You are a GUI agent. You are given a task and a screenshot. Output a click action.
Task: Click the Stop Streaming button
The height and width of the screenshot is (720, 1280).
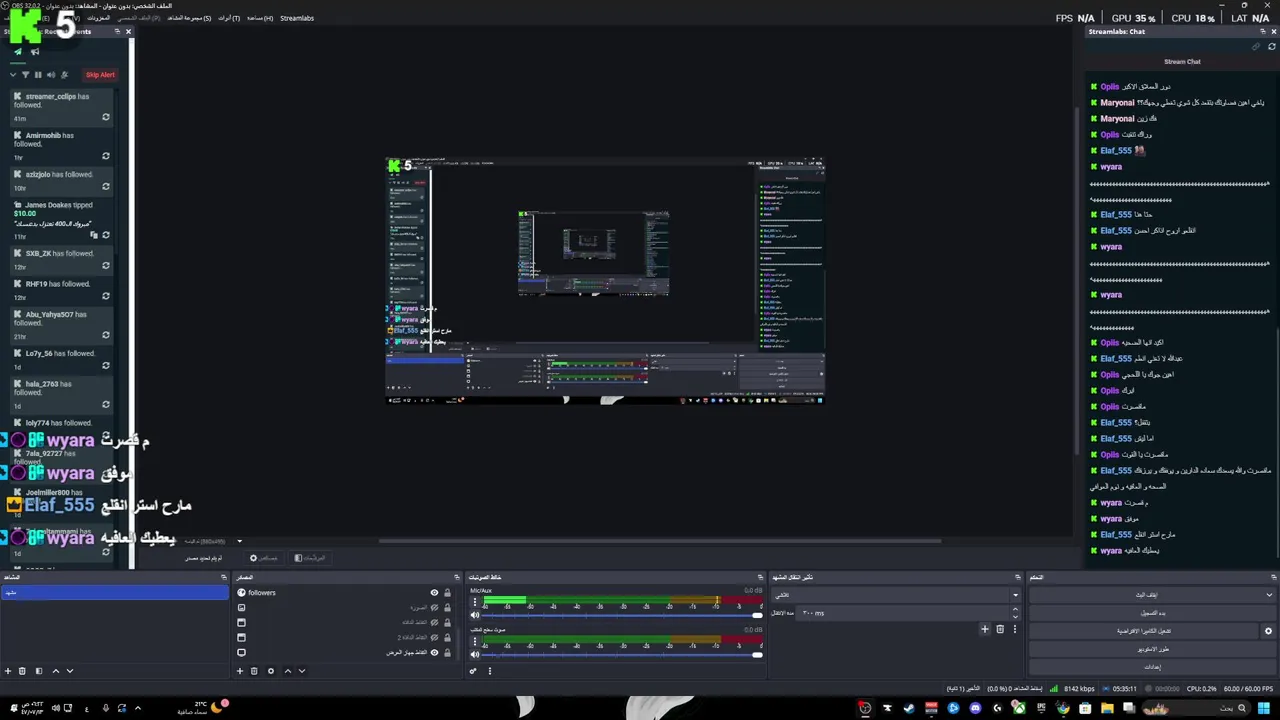pyautogui.click(x=1146, y=595)
